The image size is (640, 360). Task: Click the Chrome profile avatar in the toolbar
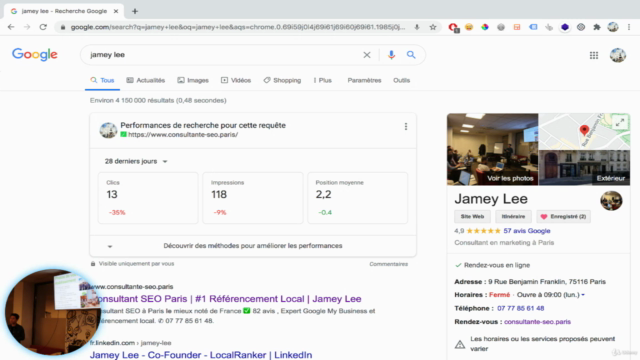(x=613, y=27)
